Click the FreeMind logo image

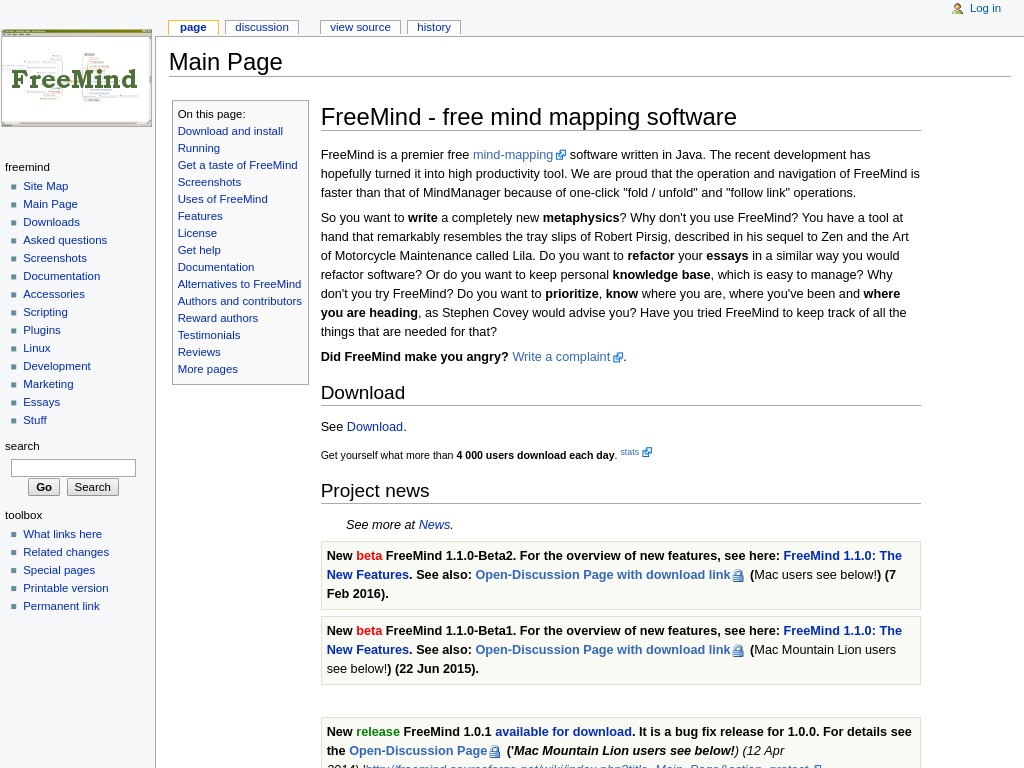(x=76, y=78)
